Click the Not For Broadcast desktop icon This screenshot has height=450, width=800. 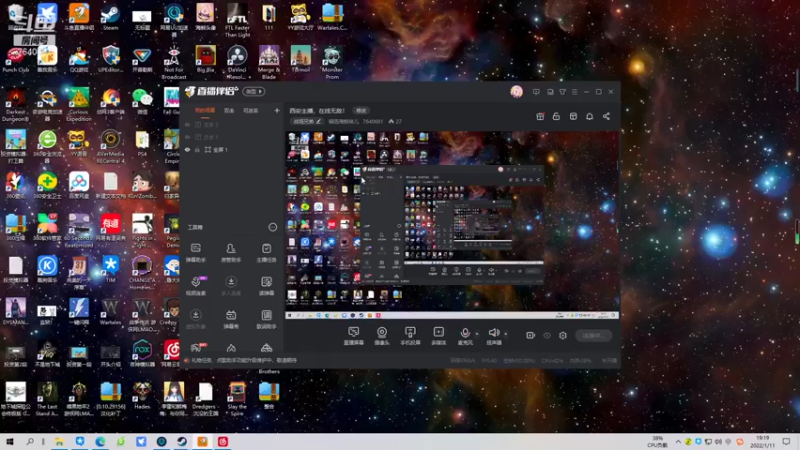(173, 62)
